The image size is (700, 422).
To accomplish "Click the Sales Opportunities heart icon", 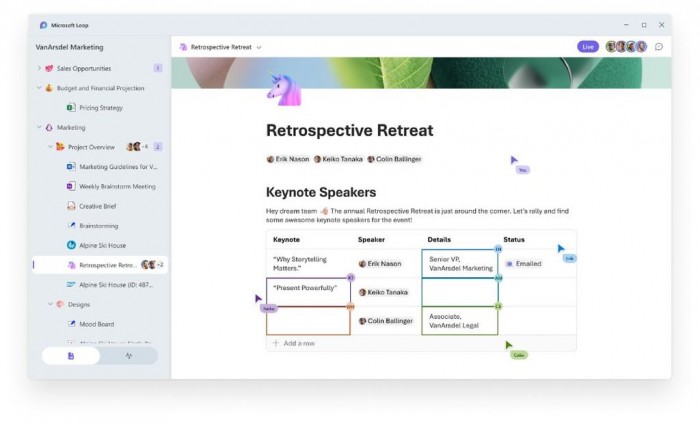I will pos(49,68).
